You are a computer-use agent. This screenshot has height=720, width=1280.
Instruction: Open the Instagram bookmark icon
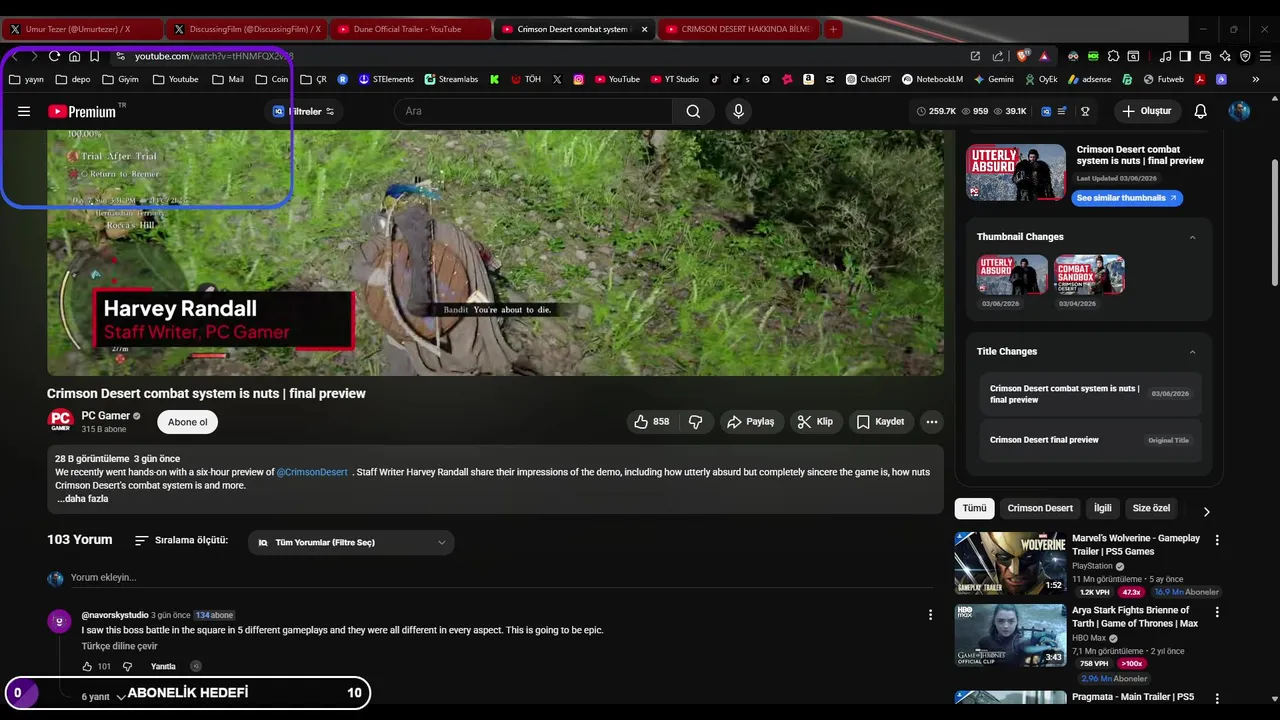[x=578, y=79]
